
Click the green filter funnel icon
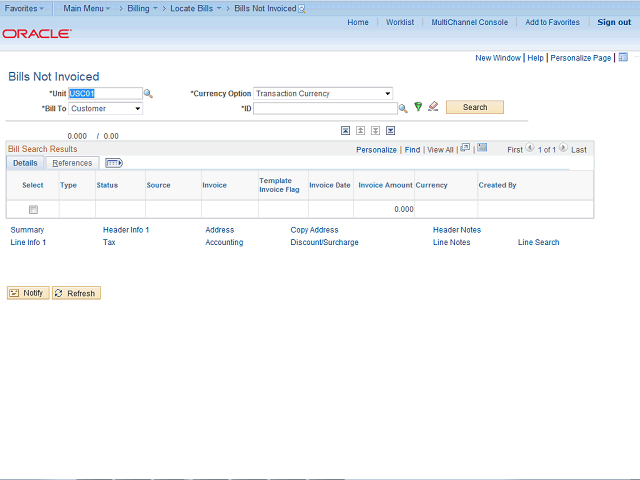click(418, 107)
